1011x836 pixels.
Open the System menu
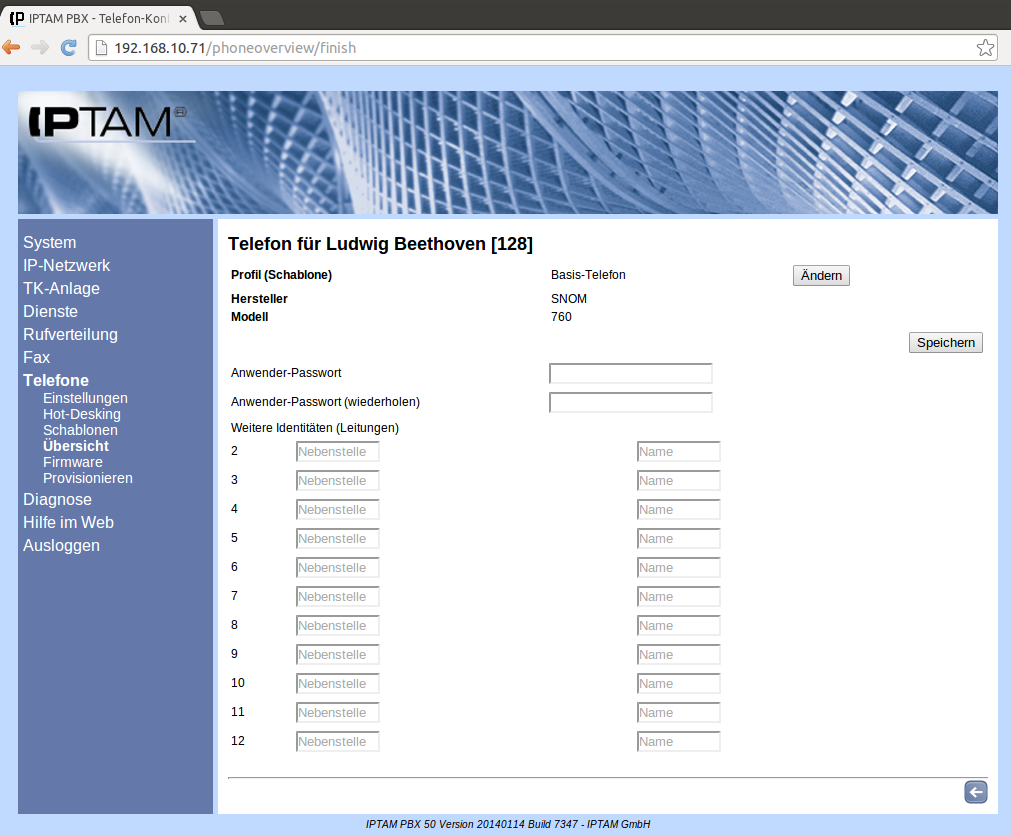[50, 242]
